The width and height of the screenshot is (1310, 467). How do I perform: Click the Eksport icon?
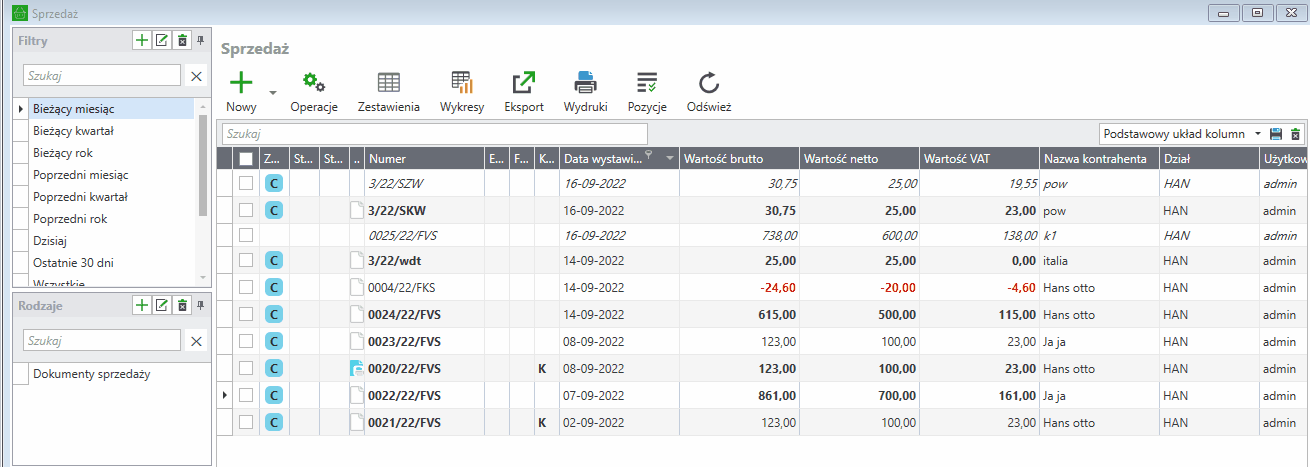tap(524, 83)
